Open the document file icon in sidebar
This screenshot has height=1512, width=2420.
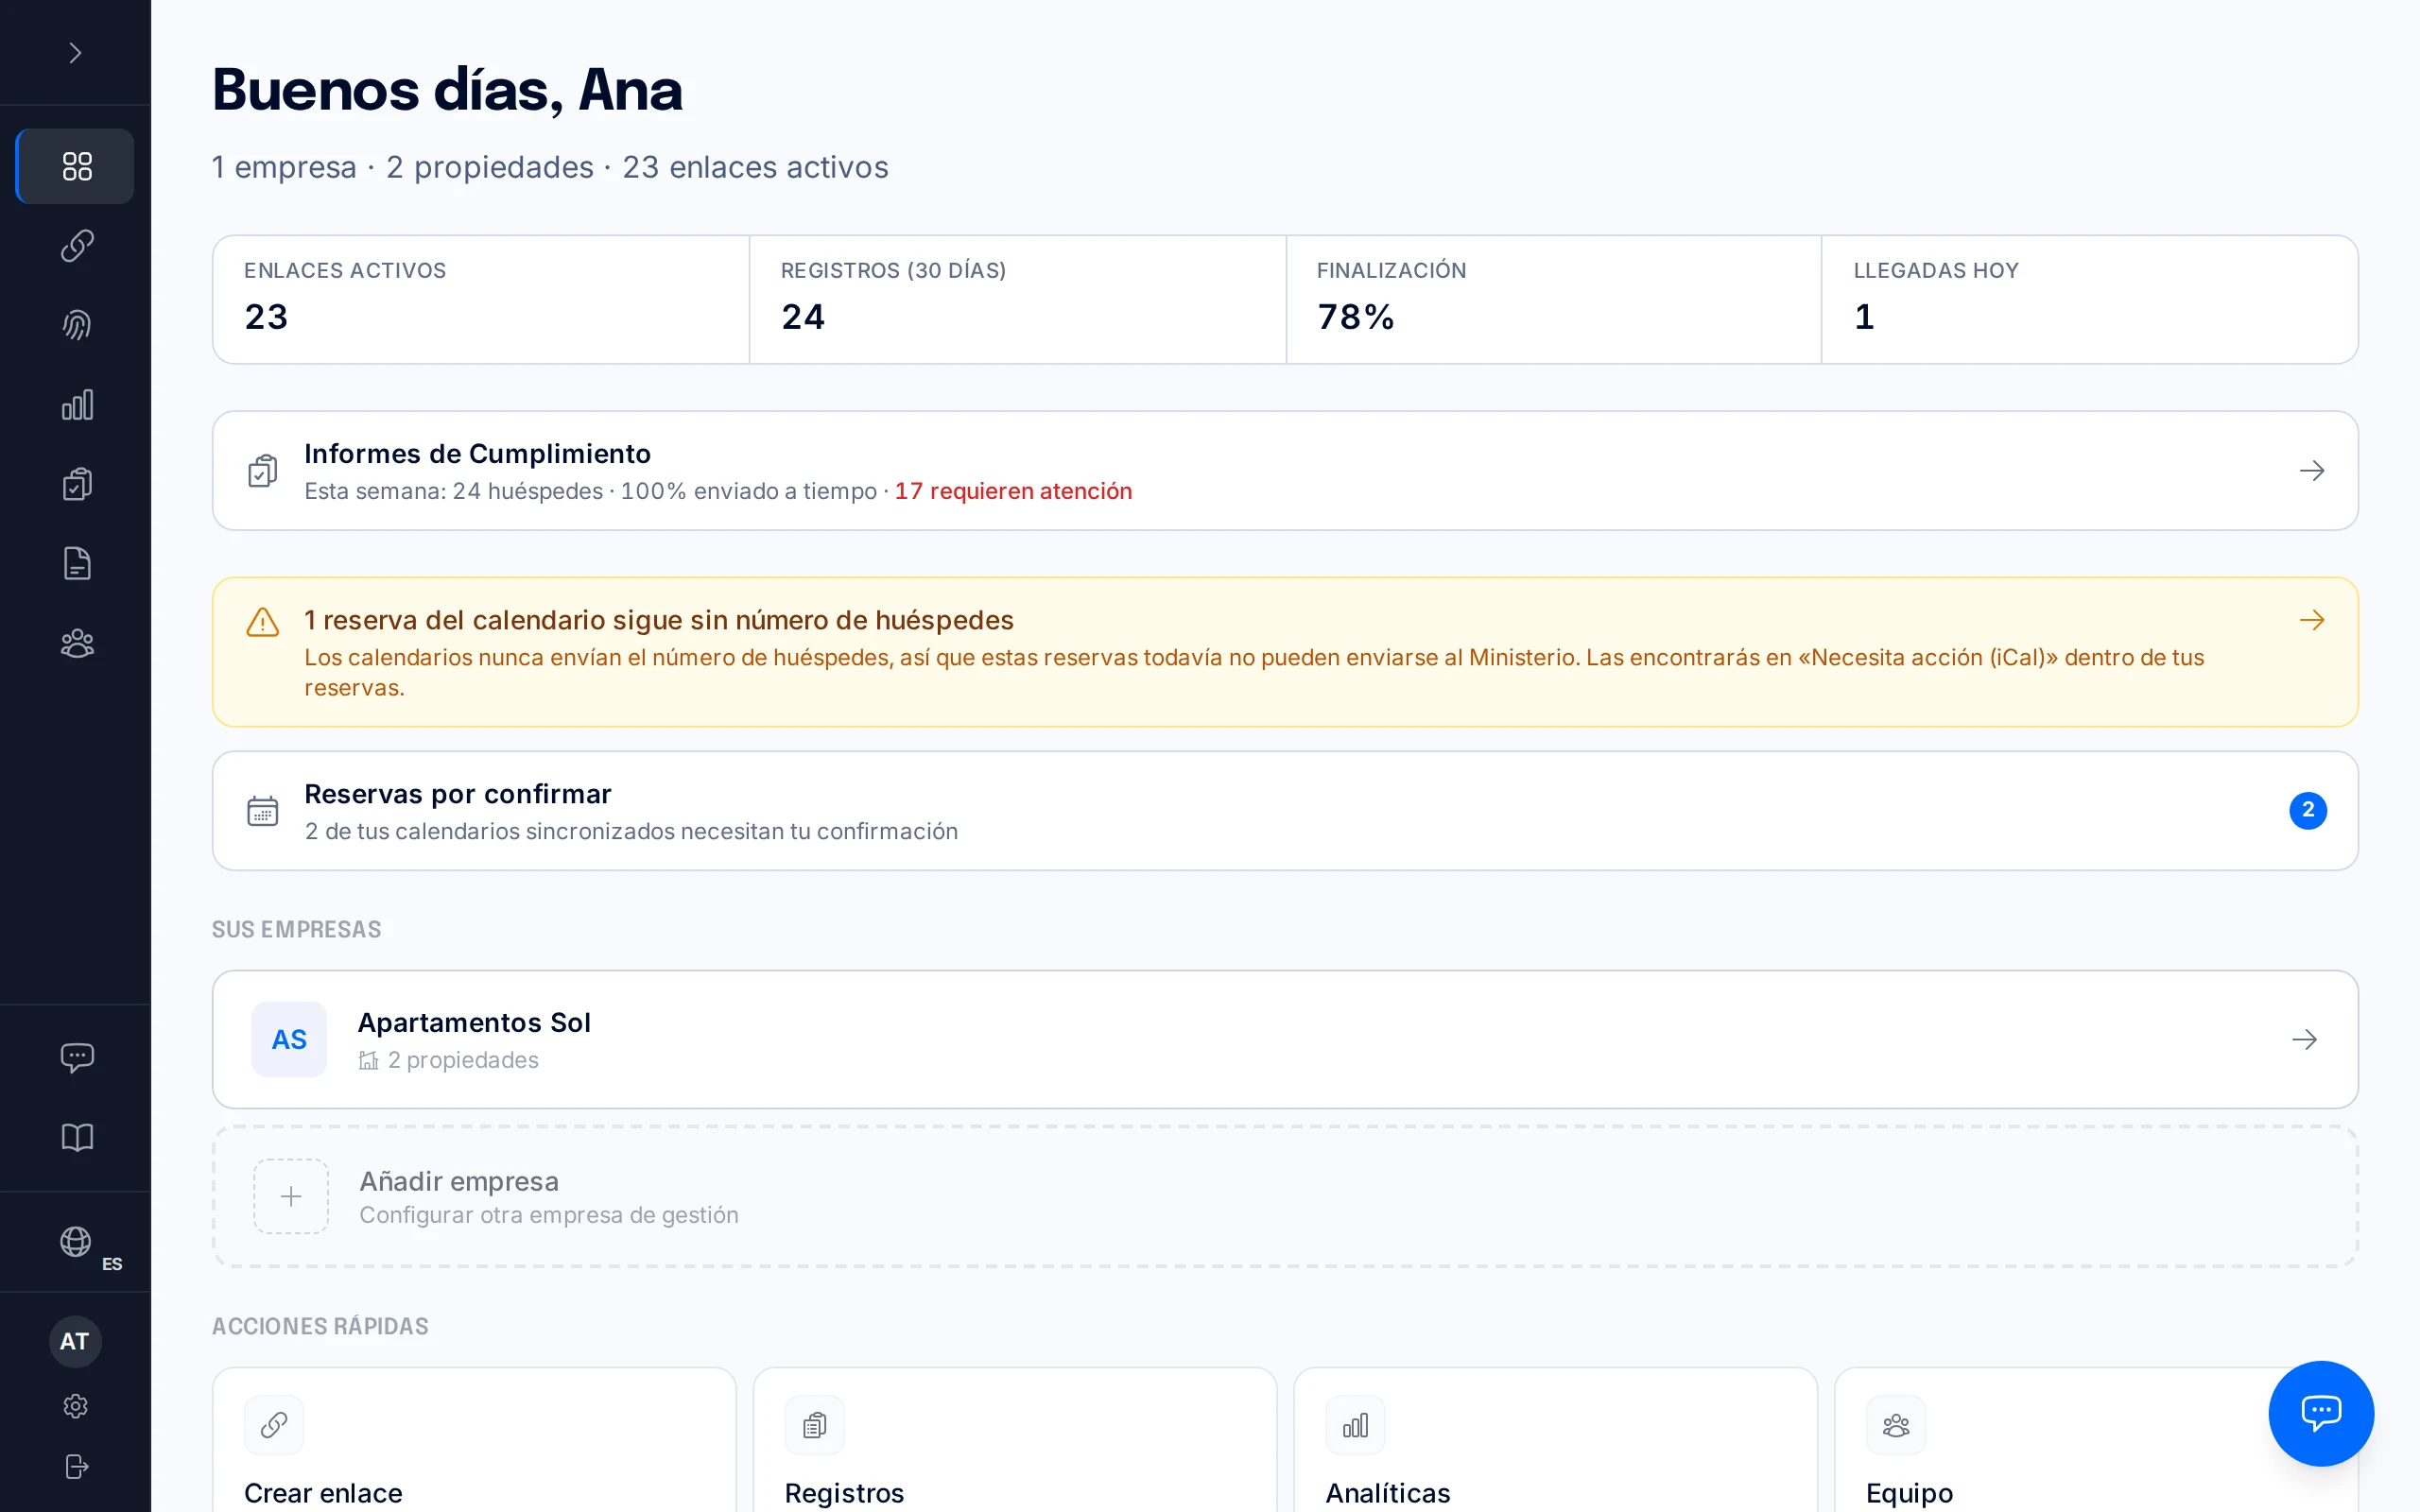tap(76, 564)
